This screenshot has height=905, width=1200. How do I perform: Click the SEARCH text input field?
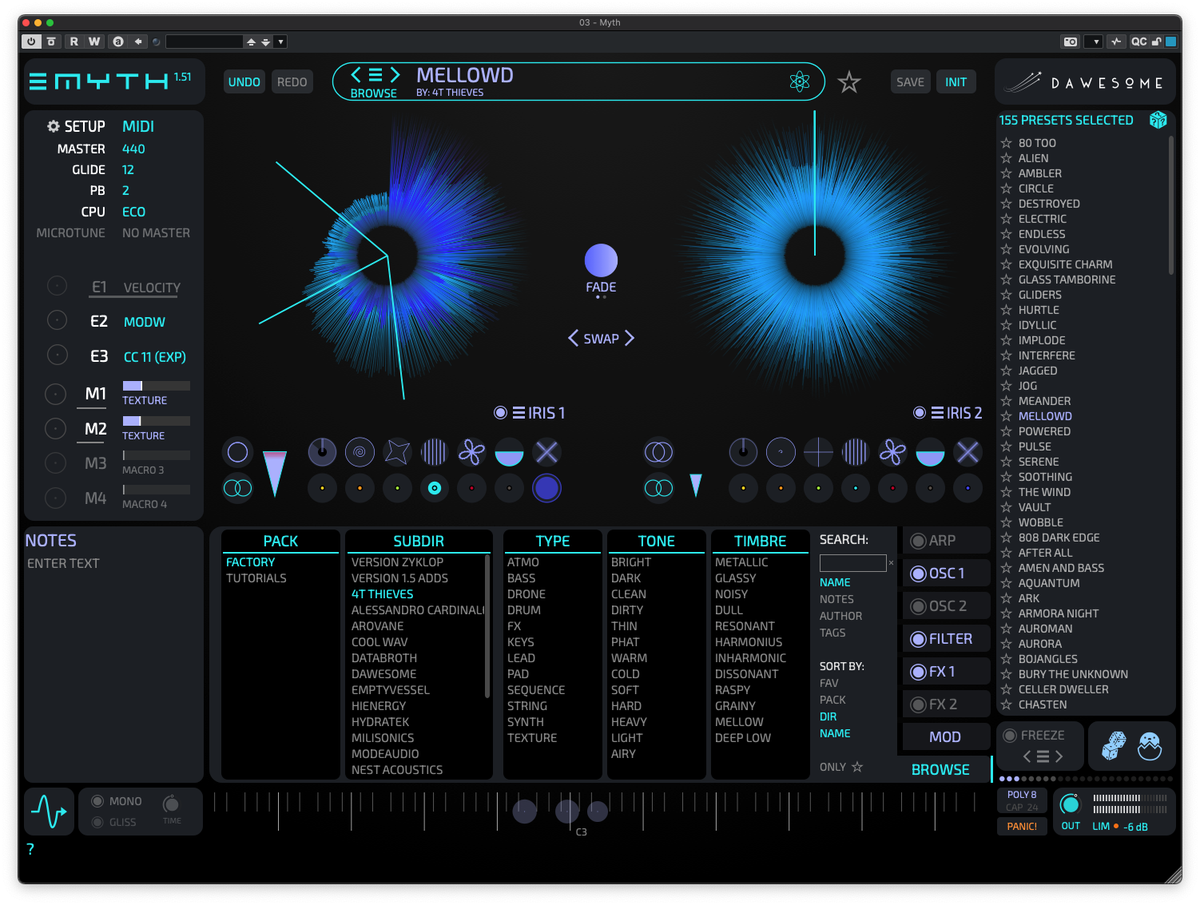[x=852, y=563]
